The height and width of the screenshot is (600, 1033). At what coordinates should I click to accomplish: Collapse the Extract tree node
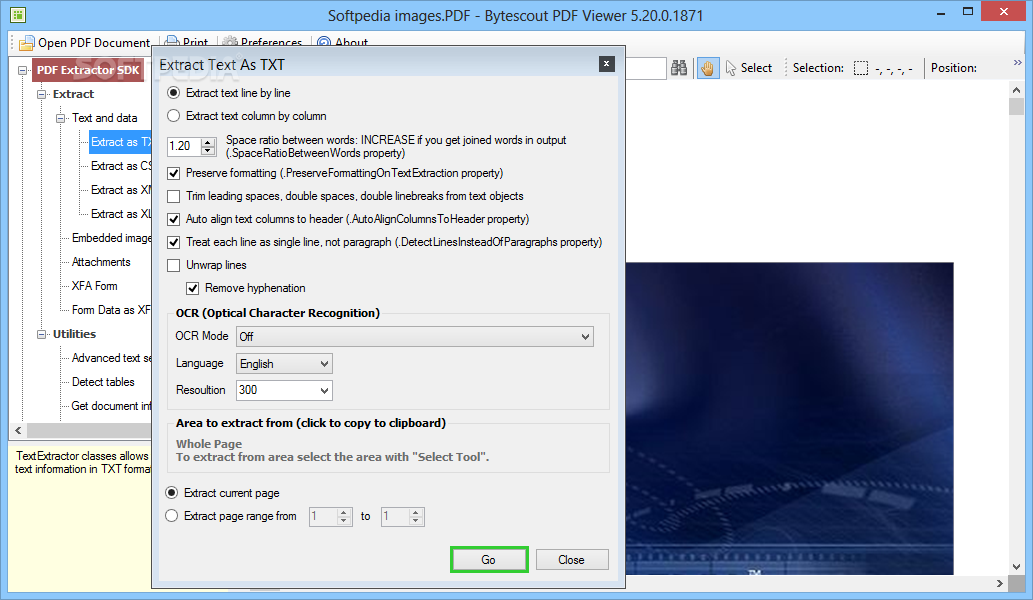click(42, 94)
